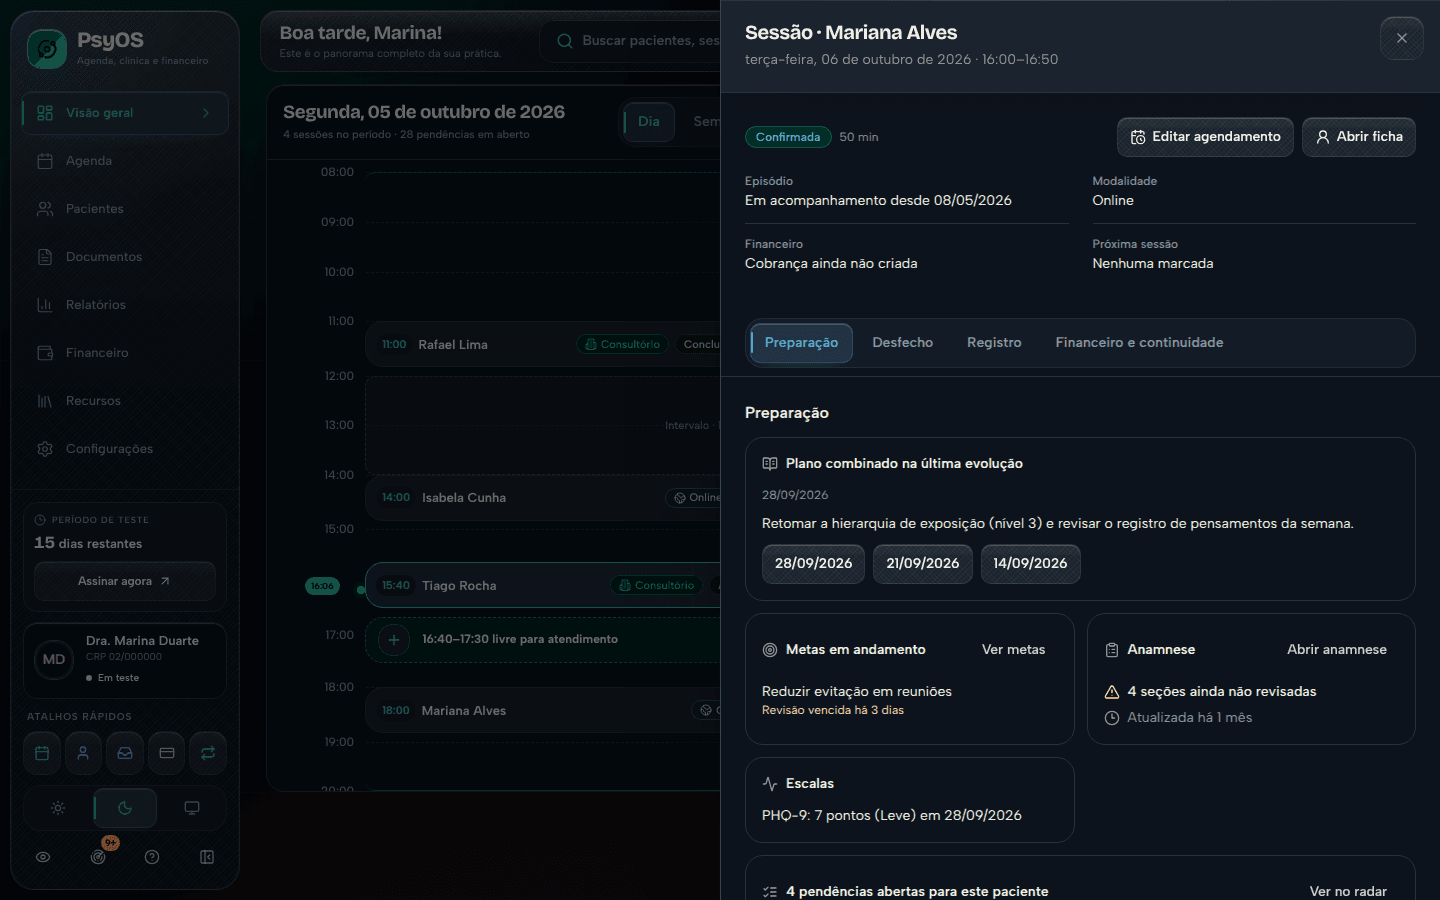Viewport: 1440px width, 900px height.
Task: Click the PsyOS logo icon
Action: [x=47, y=48]
